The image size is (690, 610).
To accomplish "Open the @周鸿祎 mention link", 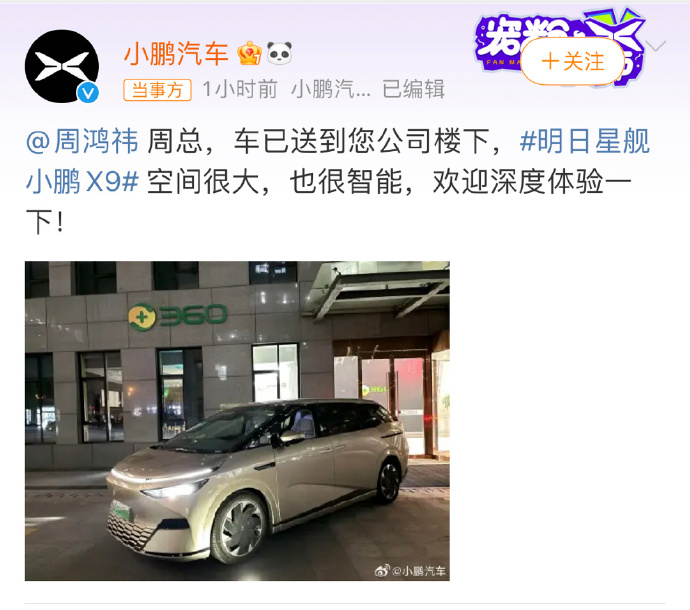I will 82,141.
